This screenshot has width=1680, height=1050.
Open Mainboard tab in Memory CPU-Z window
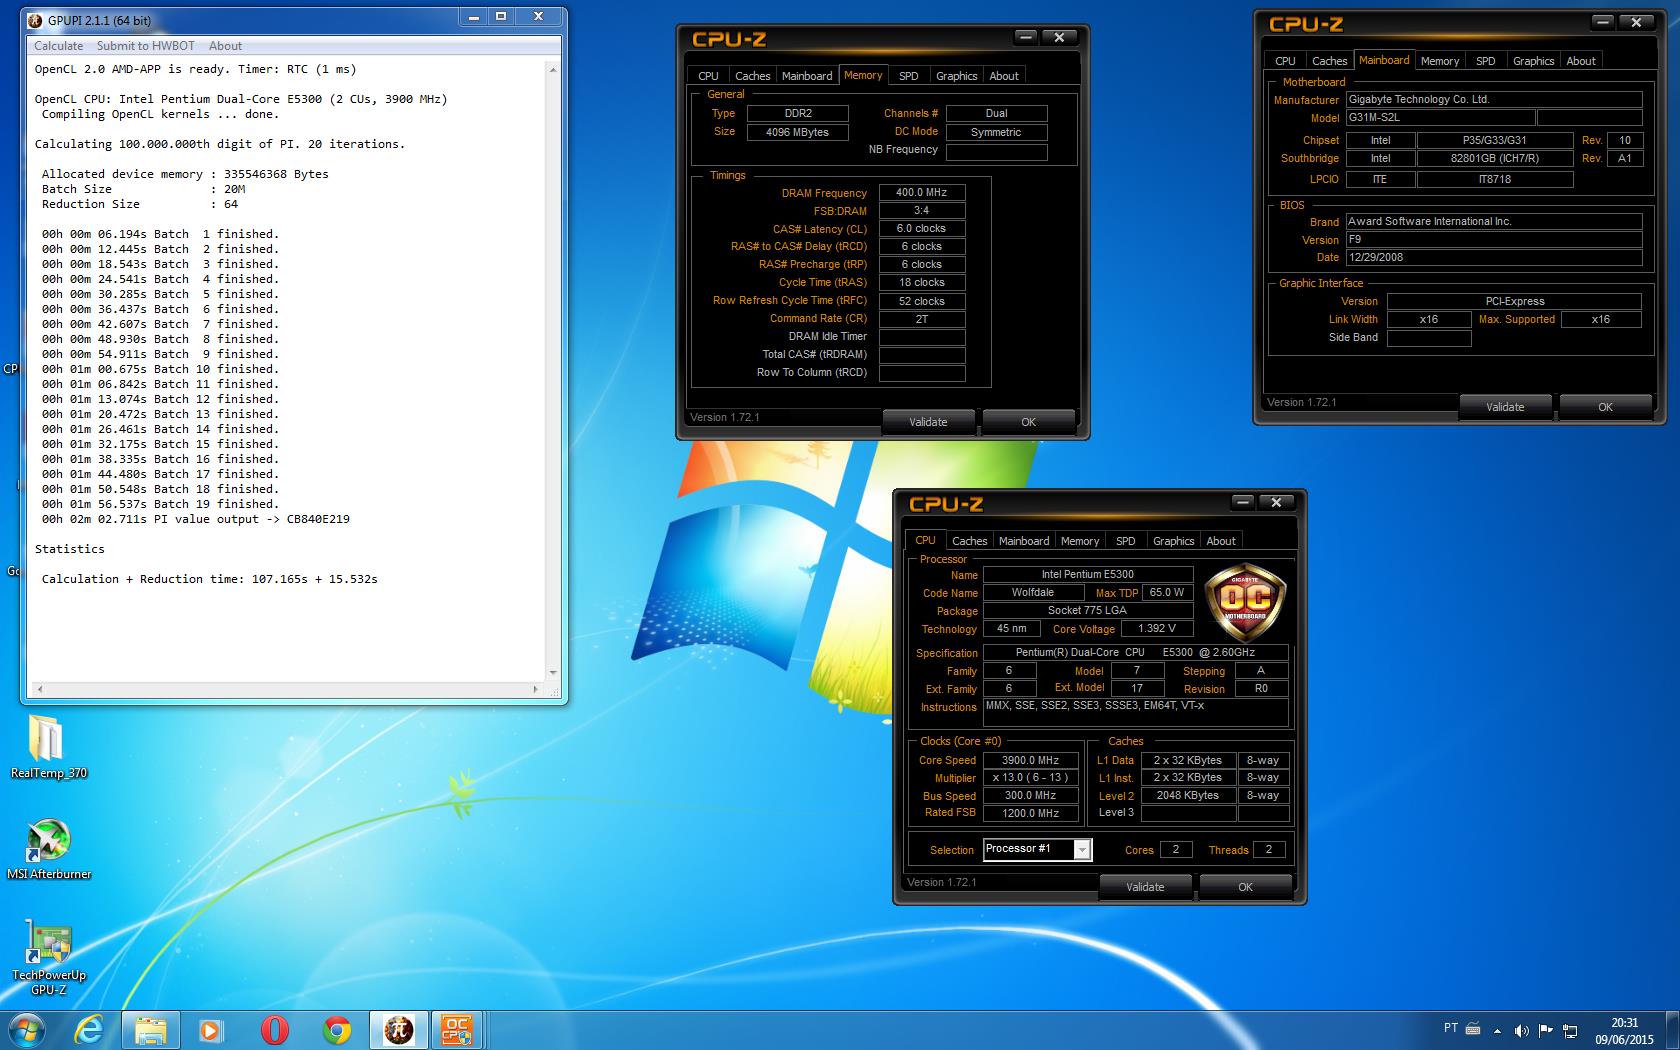(x=806, y=76)
